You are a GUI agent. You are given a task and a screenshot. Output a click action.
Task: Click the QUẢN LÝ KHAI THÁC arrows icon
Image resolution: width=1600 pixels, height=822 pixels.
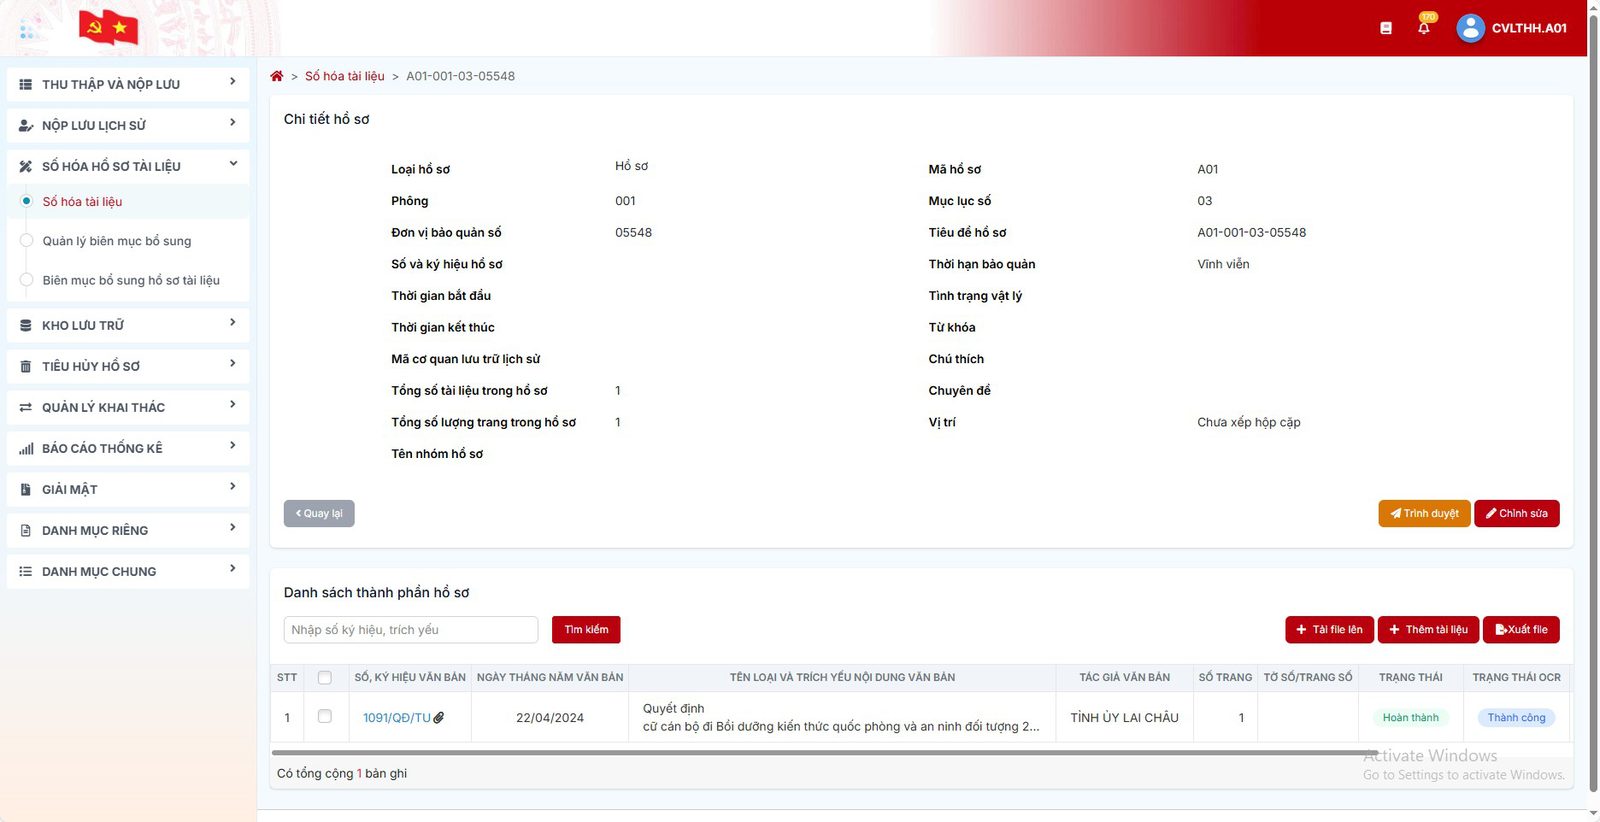(26, 408)
